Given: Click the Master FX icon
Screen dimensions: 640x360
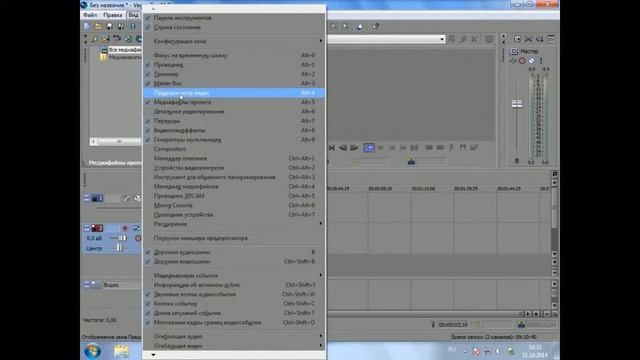Looking at the screenshot, I should pyautogui.click(x=513, y=61).
